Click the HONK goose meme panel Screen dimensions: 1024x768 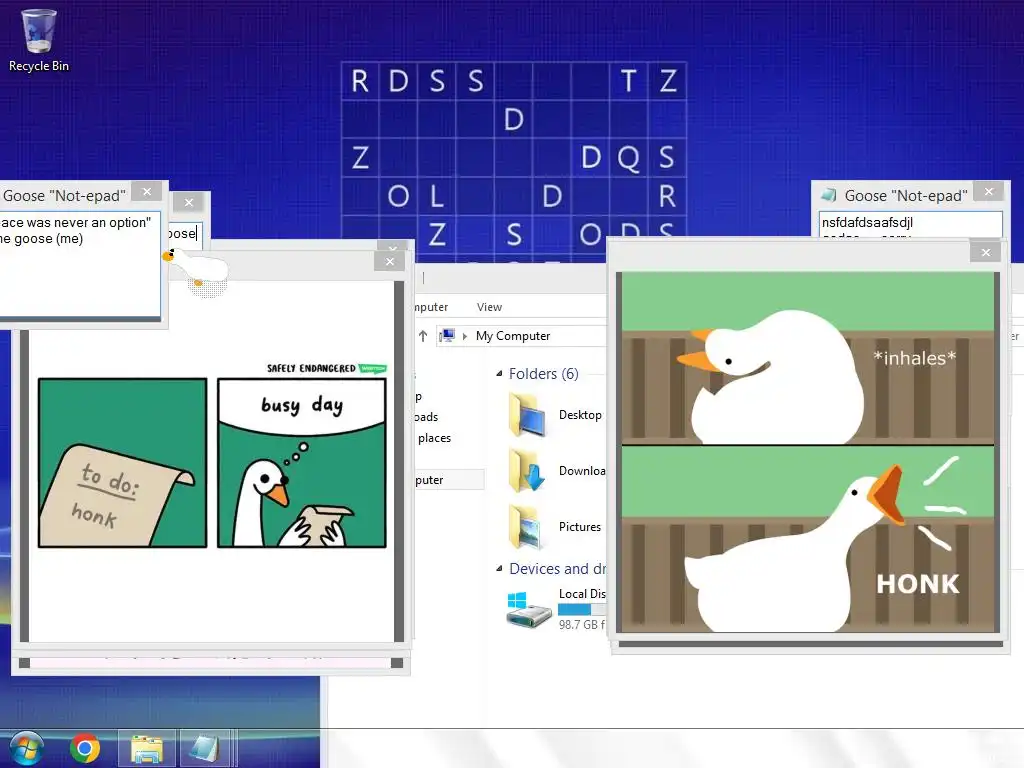coord(808,539)
